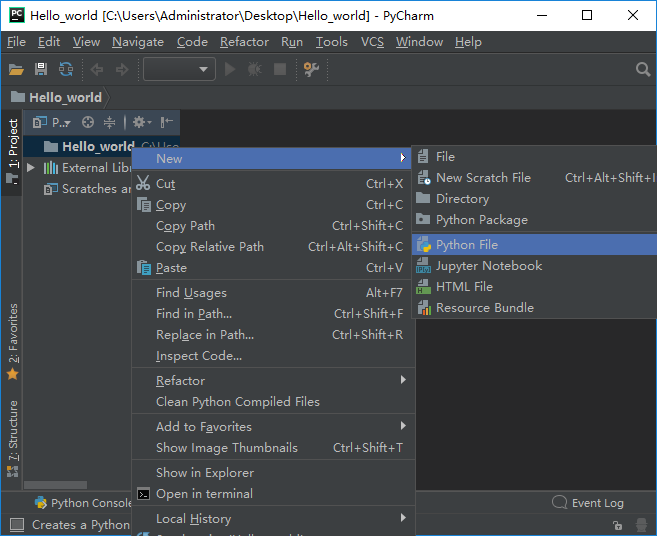Open the File menu
Image resolution: width=657 pixels, height=536 pixels.
tap(16, 42)
